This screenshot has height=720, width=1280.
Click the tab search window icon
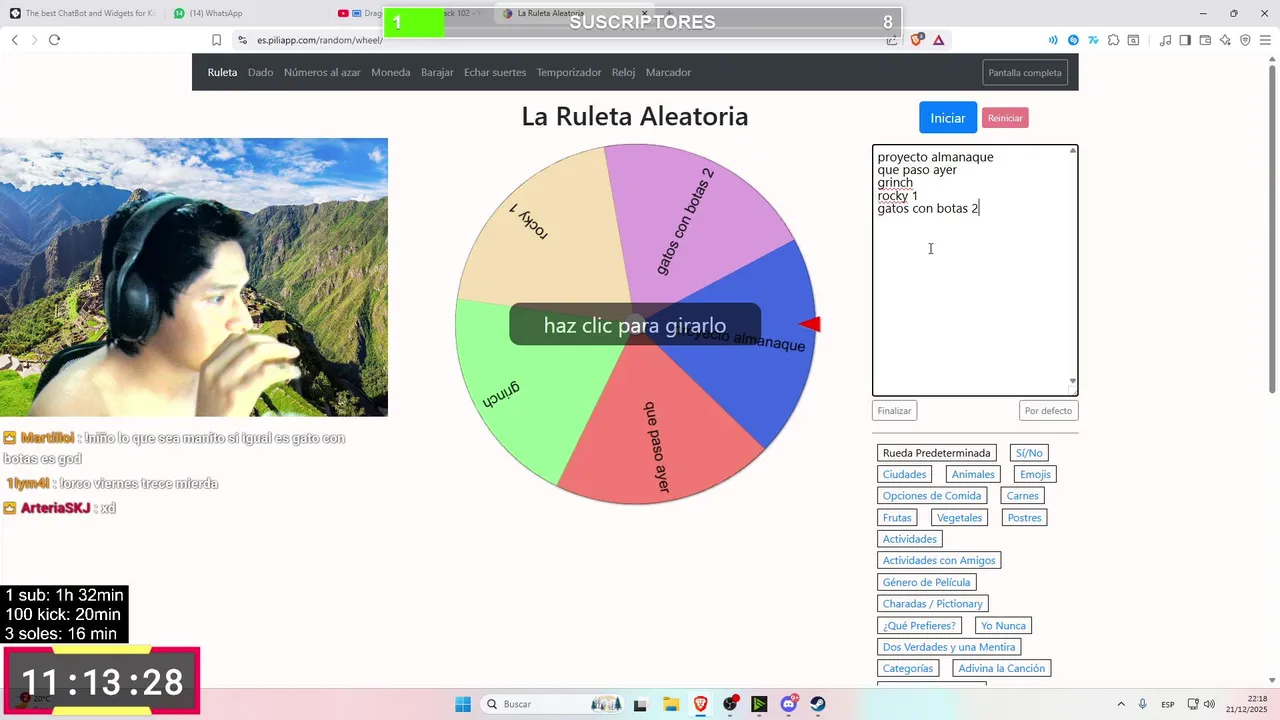[1133, 40]
